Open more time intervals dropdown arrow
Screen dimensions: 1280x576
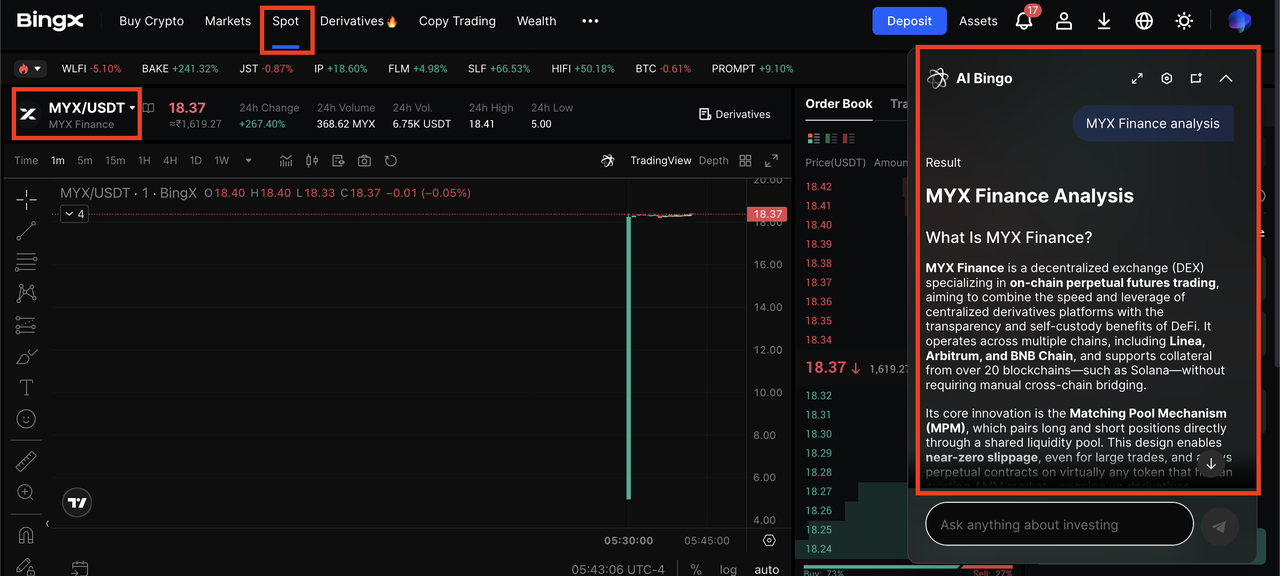pos(248,161)
